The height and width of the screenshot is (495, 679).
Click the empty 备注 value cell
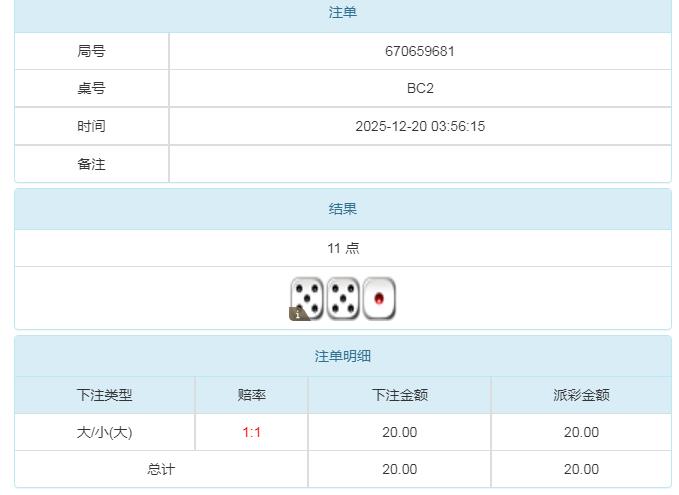420,164
